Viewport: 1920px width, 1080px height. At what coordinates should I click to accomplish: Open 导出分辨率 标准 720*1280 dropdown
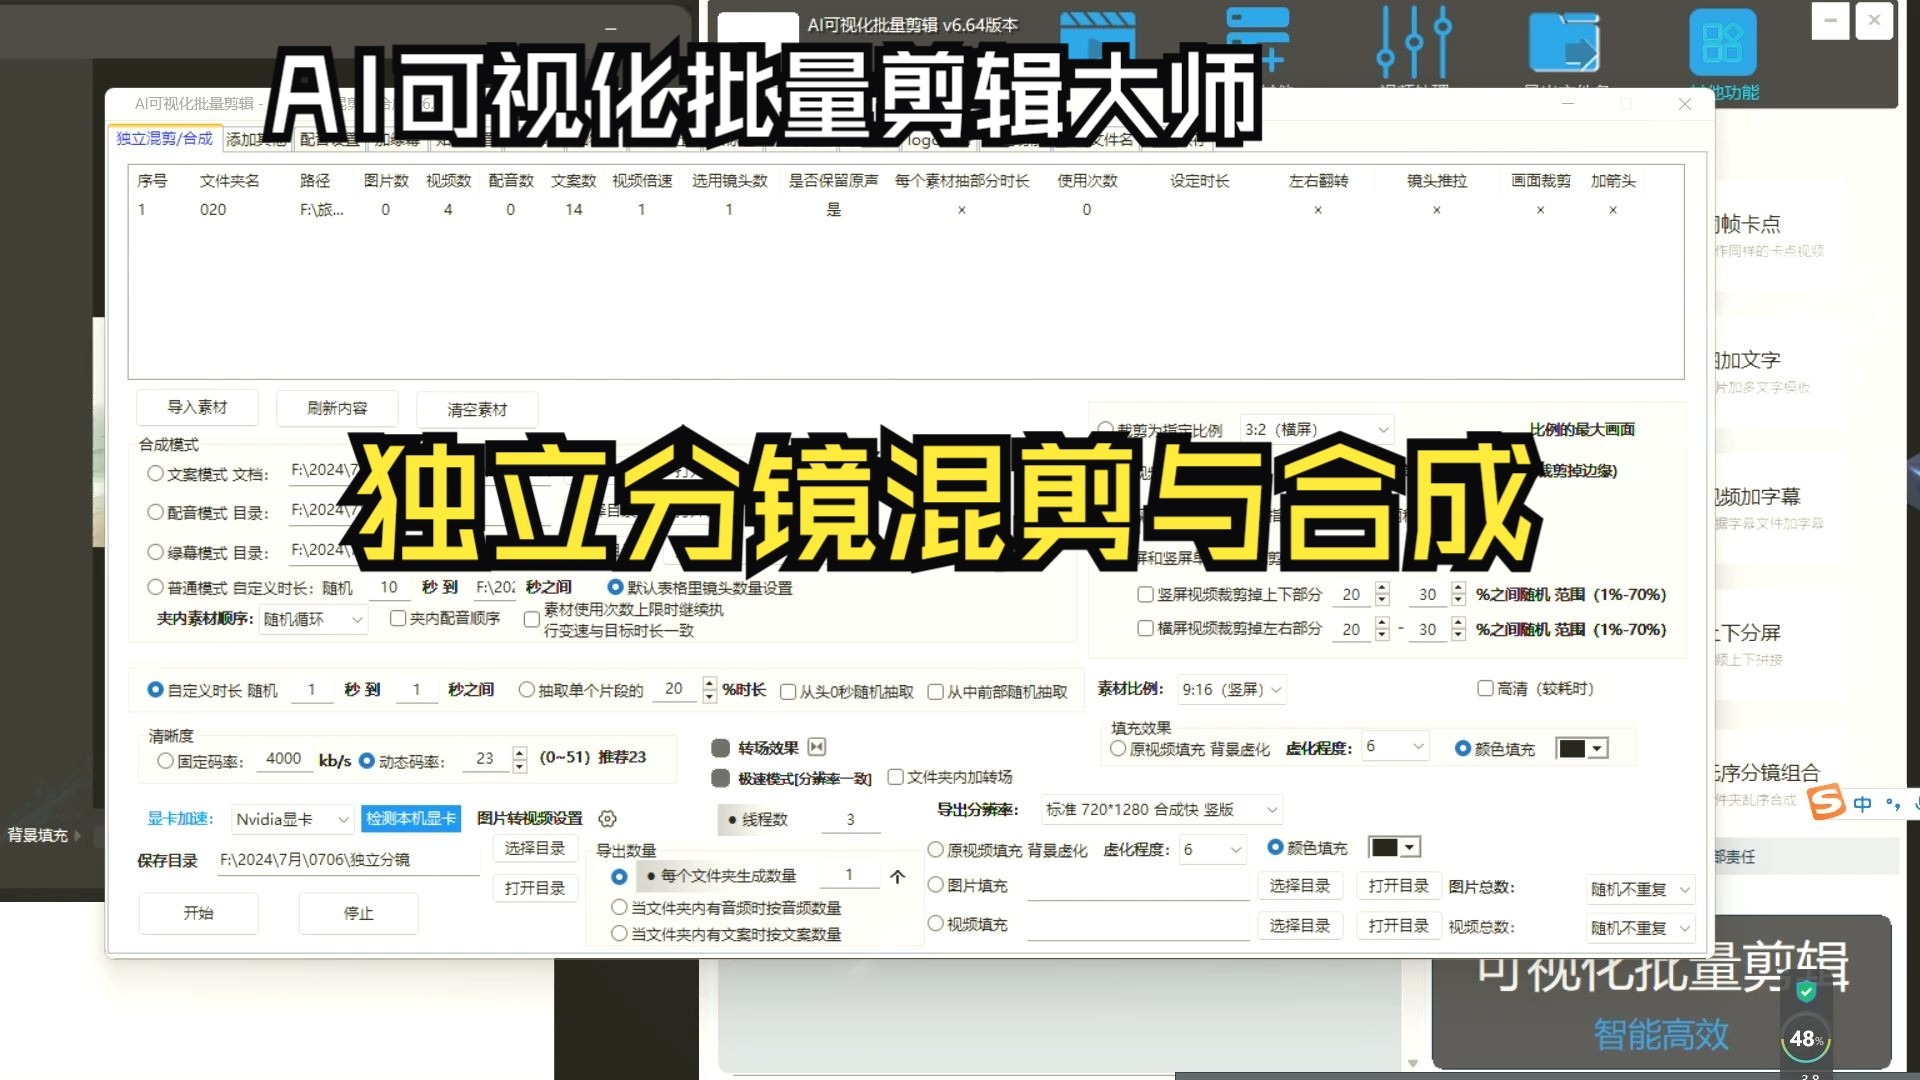(x=1162, y=810)
